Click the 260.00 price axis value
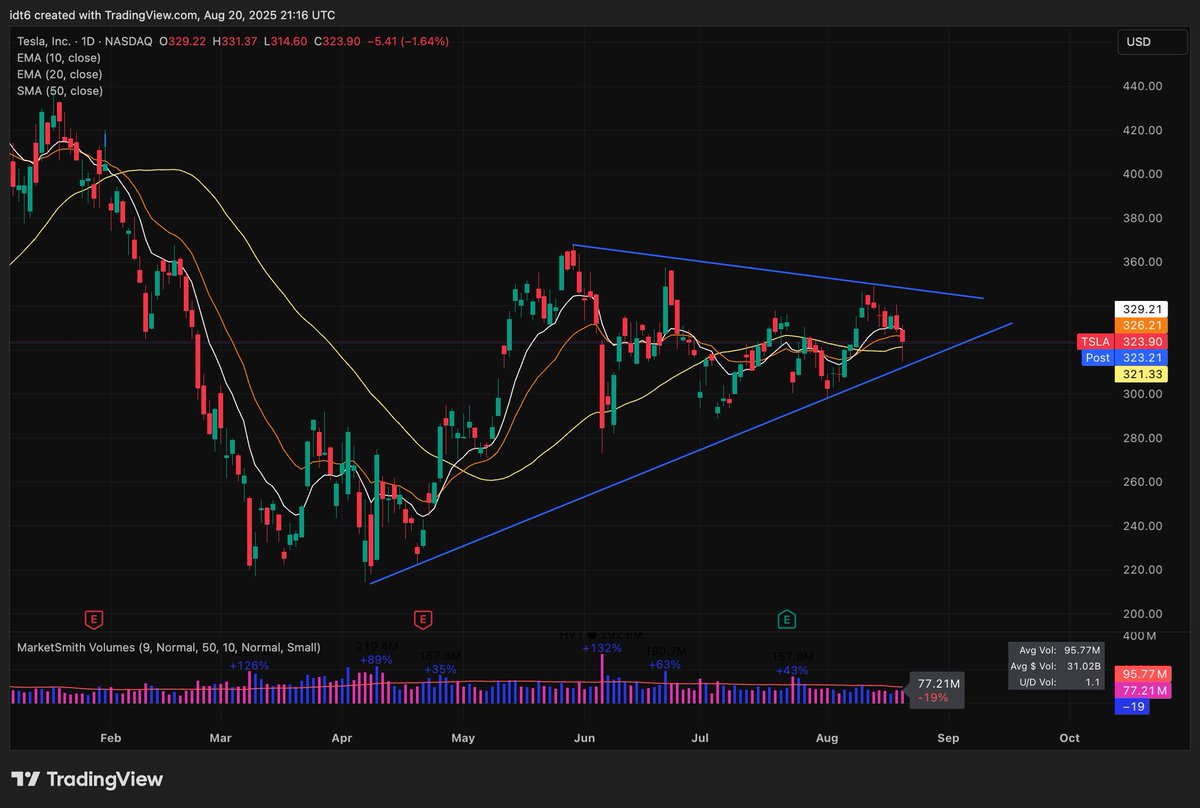This screenshot has width=1200, height=808. tap(1141, 482)
